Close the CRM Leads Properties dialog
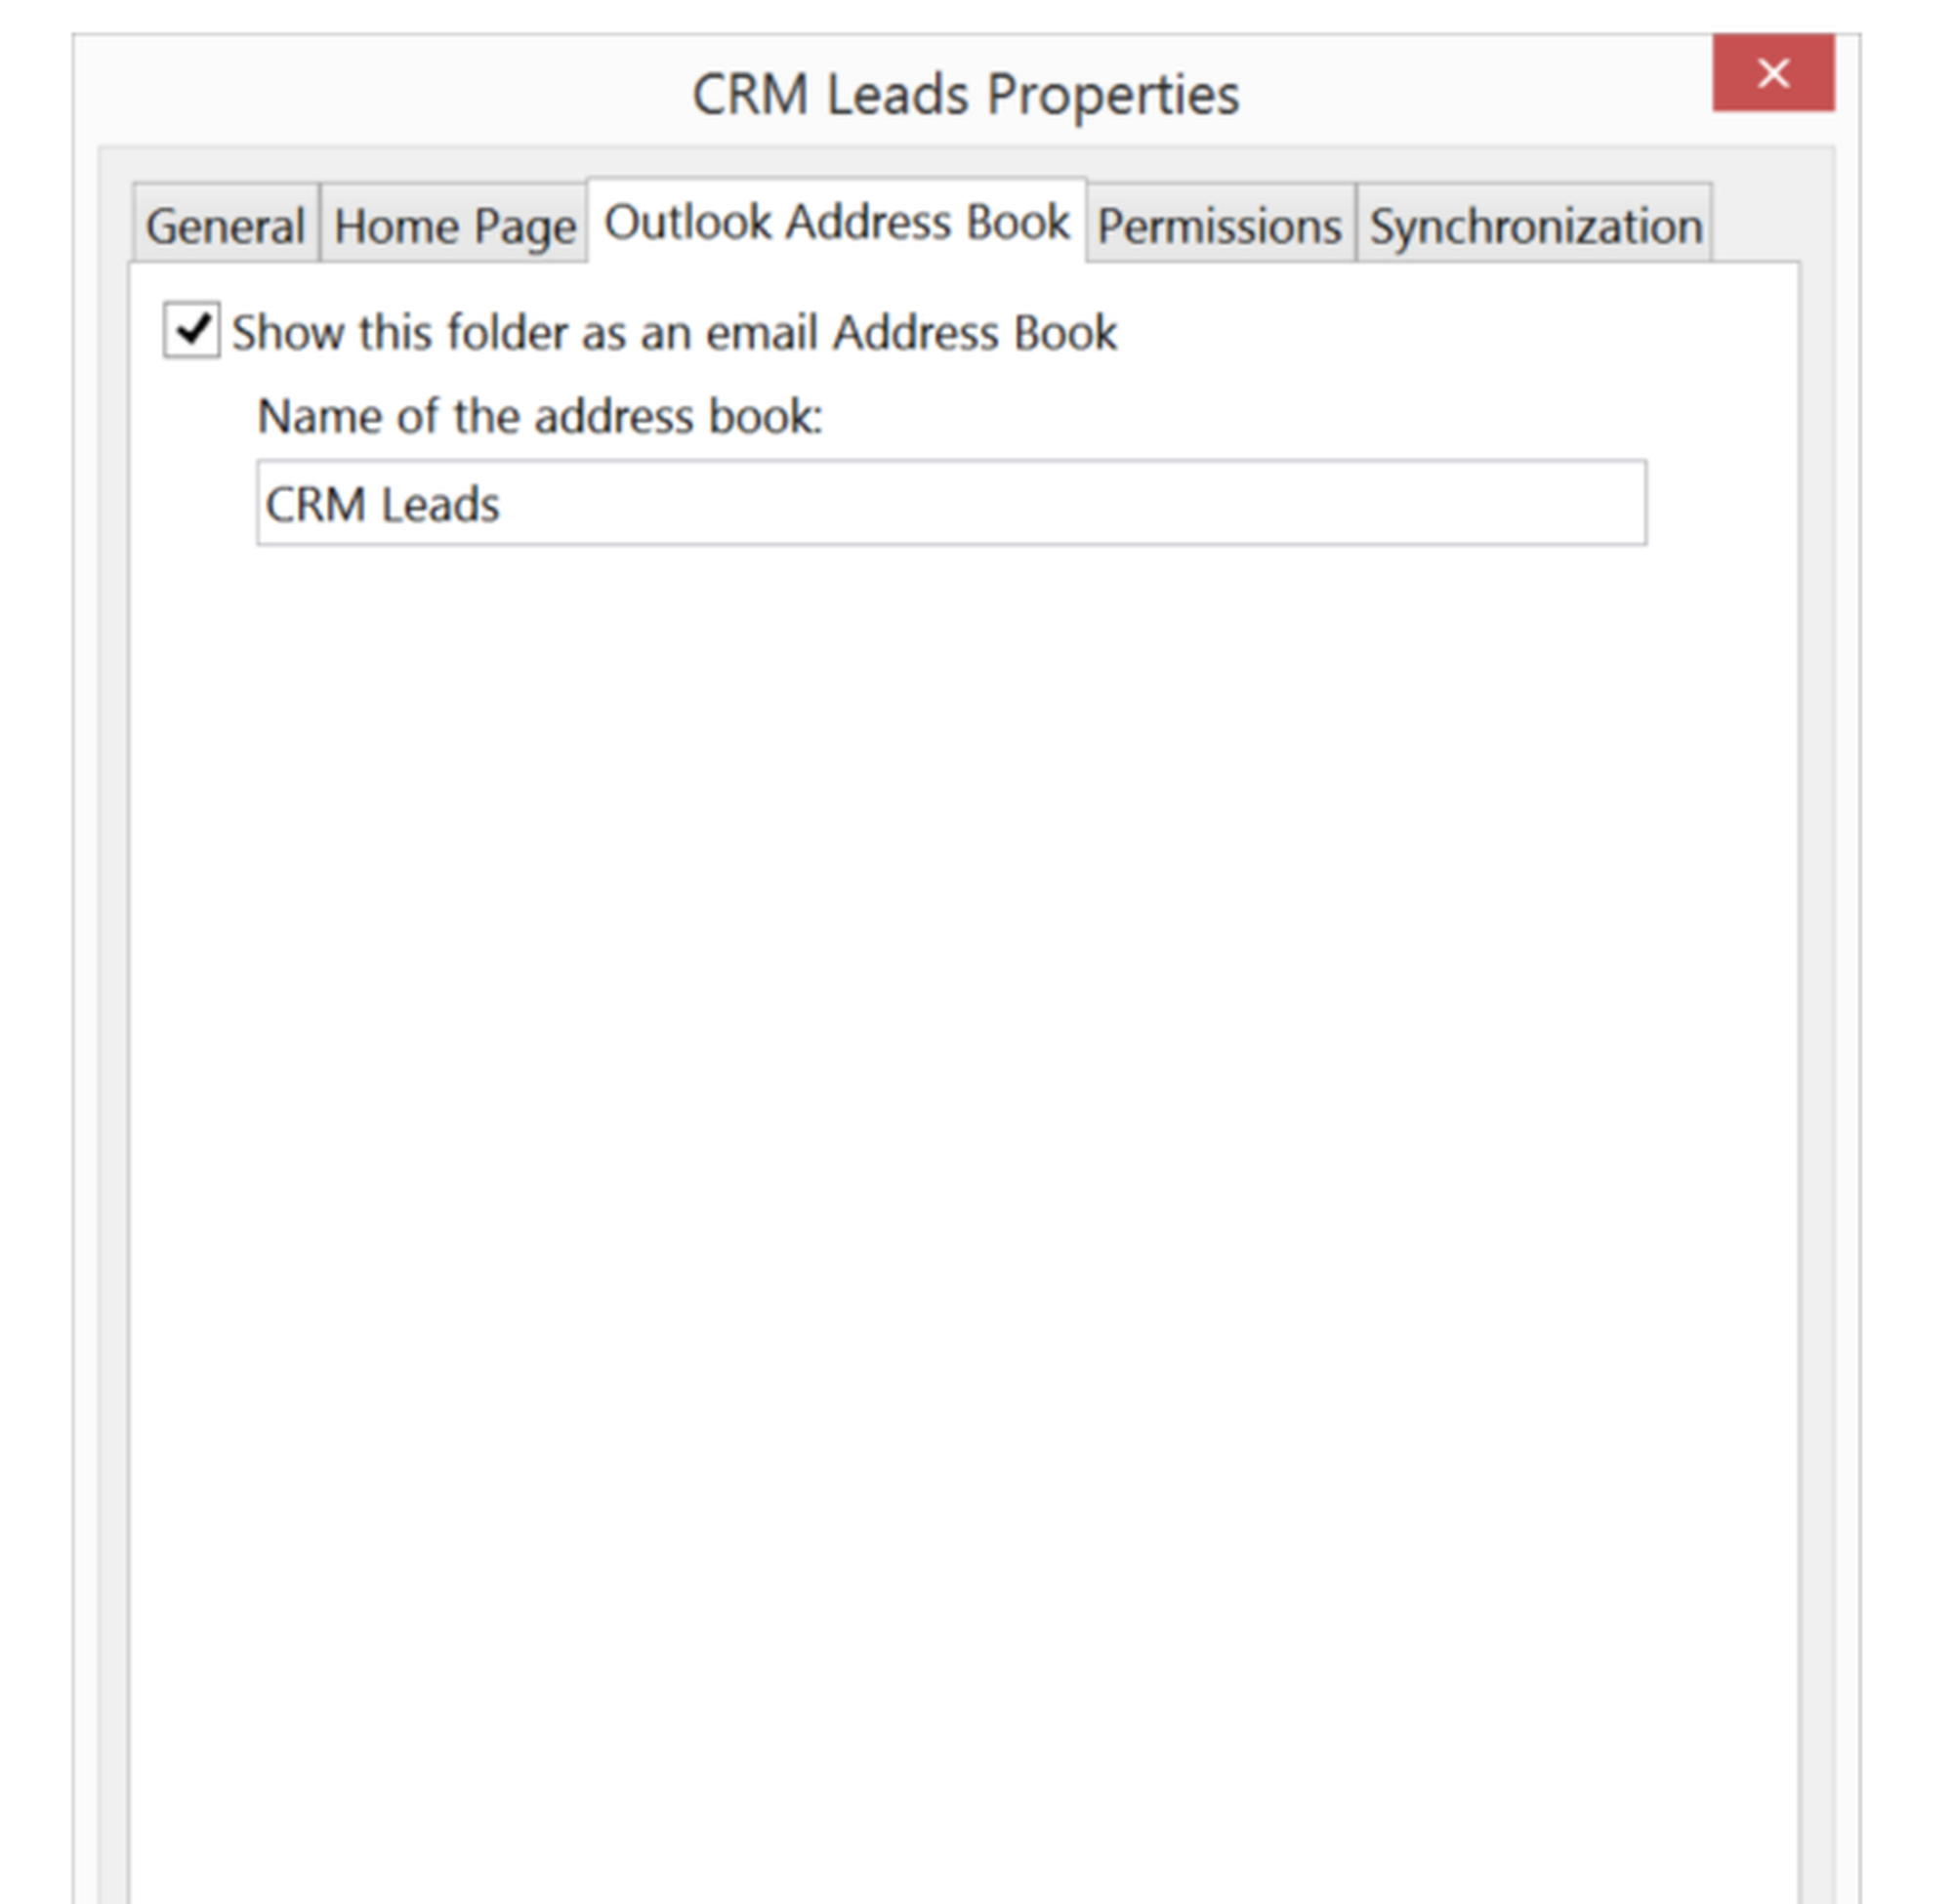Viewport: 1953px width, 1904px height. [1772, 73]
